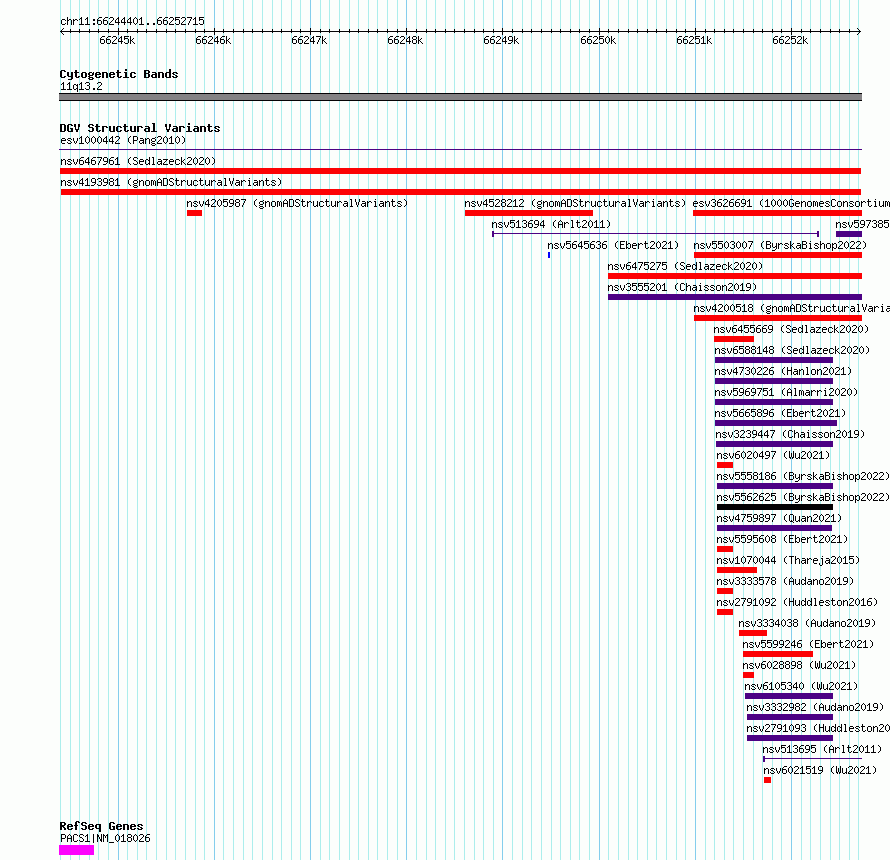The height and width of the screenshot is (860, 890).
Task: Select the nsv5665896 (Ebert2021) label
Action: pyautogui.click(x=780, y=413)
